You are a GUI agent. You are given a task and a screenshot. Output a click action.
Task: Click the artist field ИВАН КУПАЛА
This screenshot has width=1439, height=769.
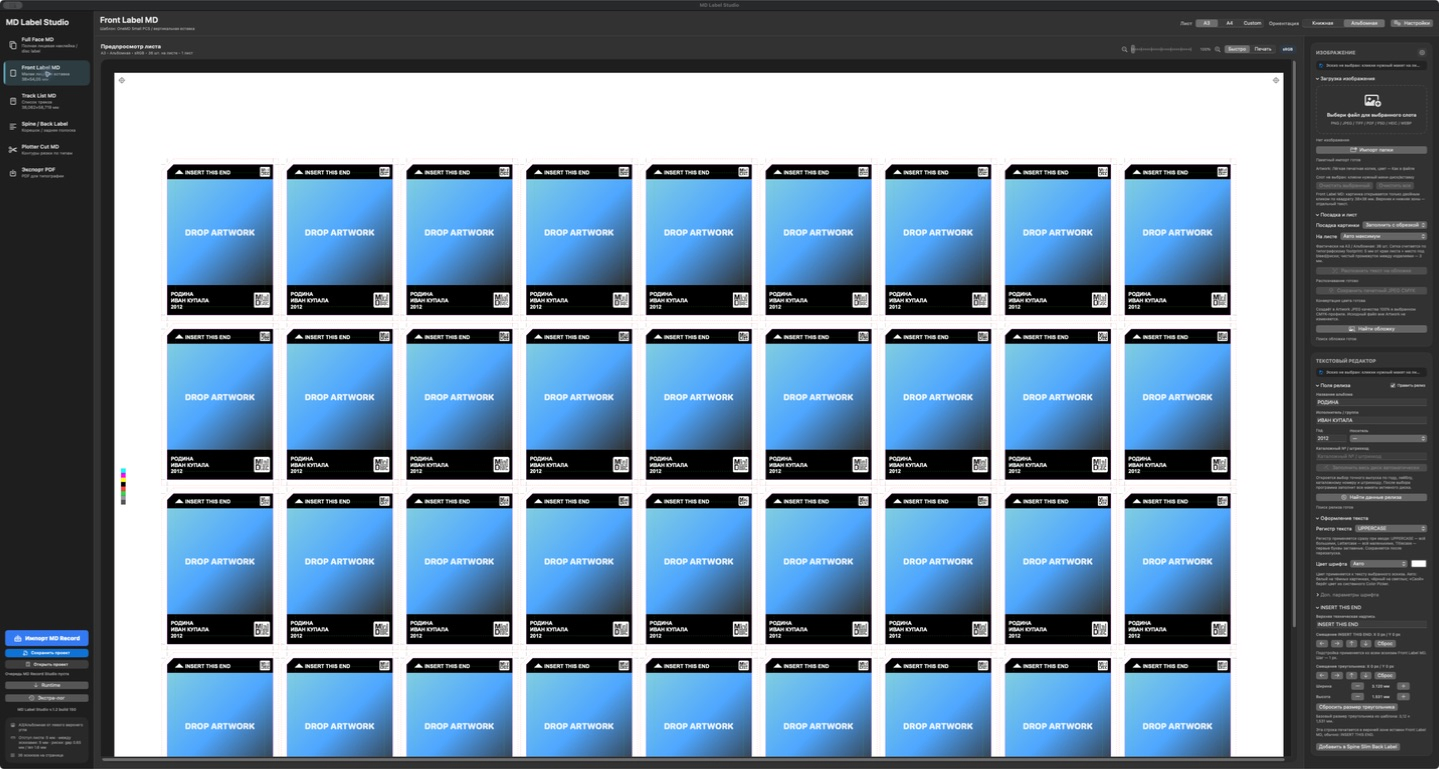[1371, 420]
